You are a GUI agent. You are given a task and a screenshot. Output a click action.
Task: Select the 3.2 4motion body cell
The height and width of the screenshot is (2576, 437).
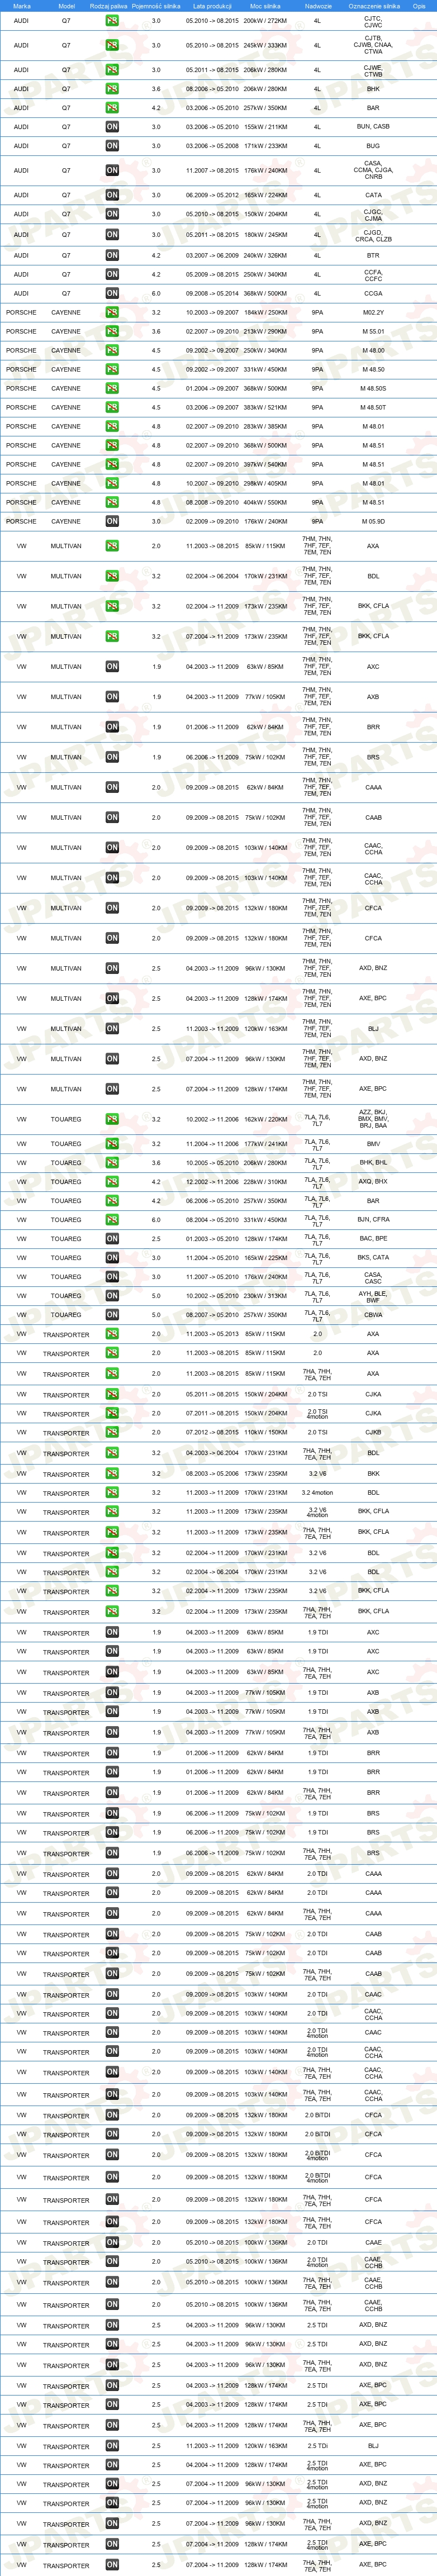click(x=317, y=1492)
